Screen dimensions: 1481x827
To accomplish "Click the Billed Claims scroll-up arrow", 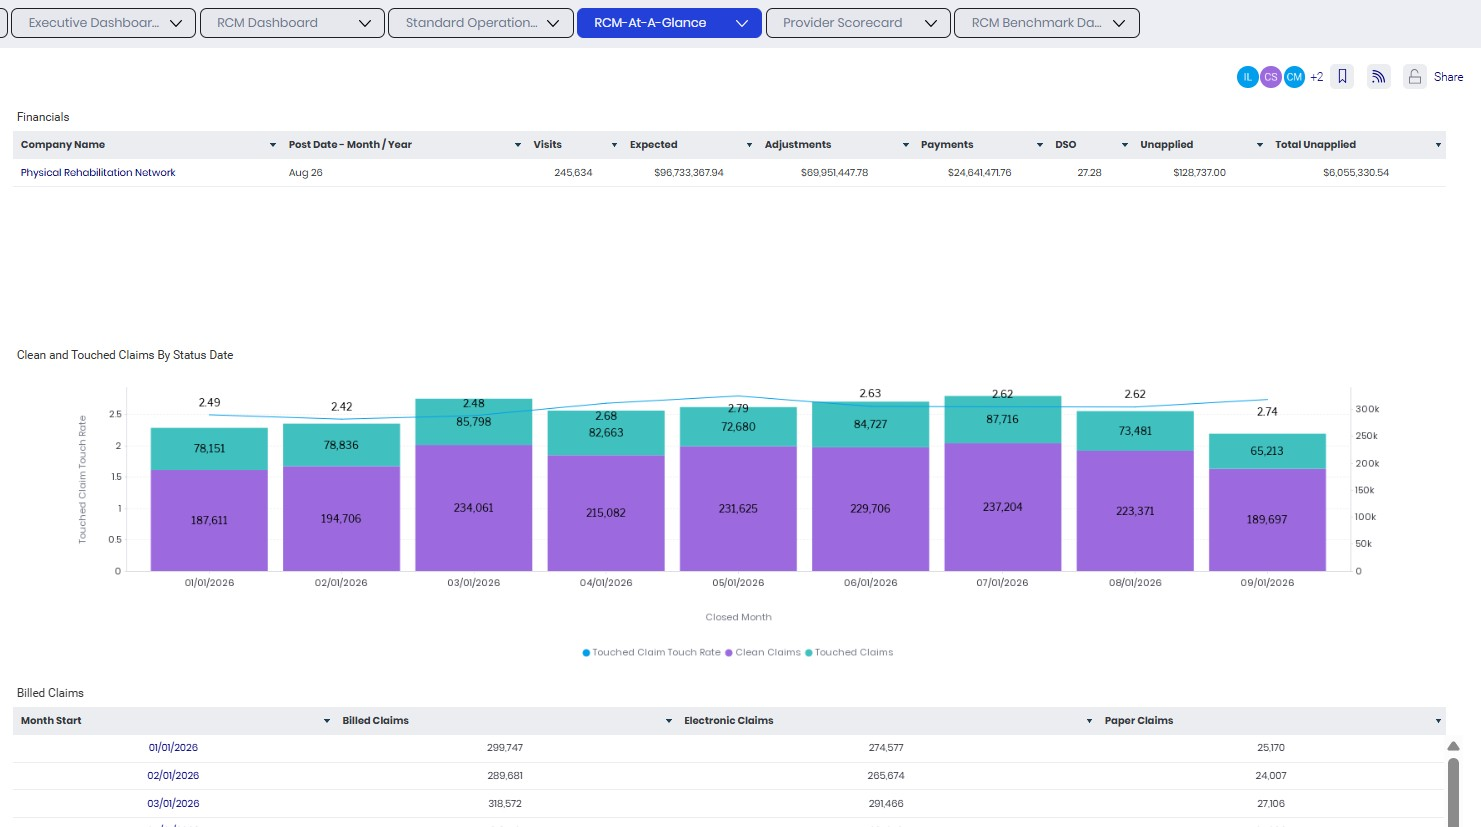I will click(x=1453, y=747).
